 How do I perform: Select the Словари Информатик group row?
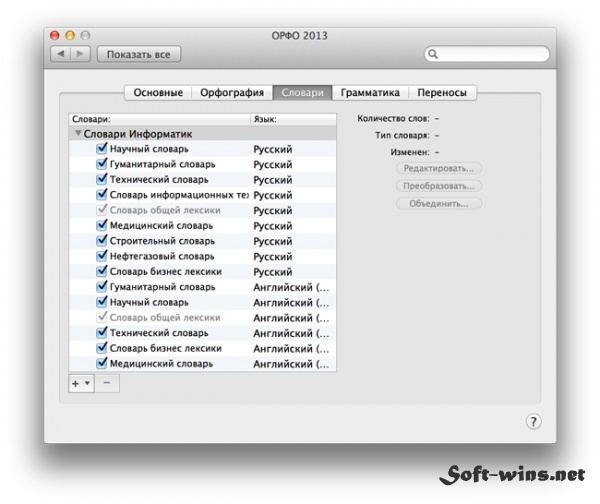pos(203,134)
